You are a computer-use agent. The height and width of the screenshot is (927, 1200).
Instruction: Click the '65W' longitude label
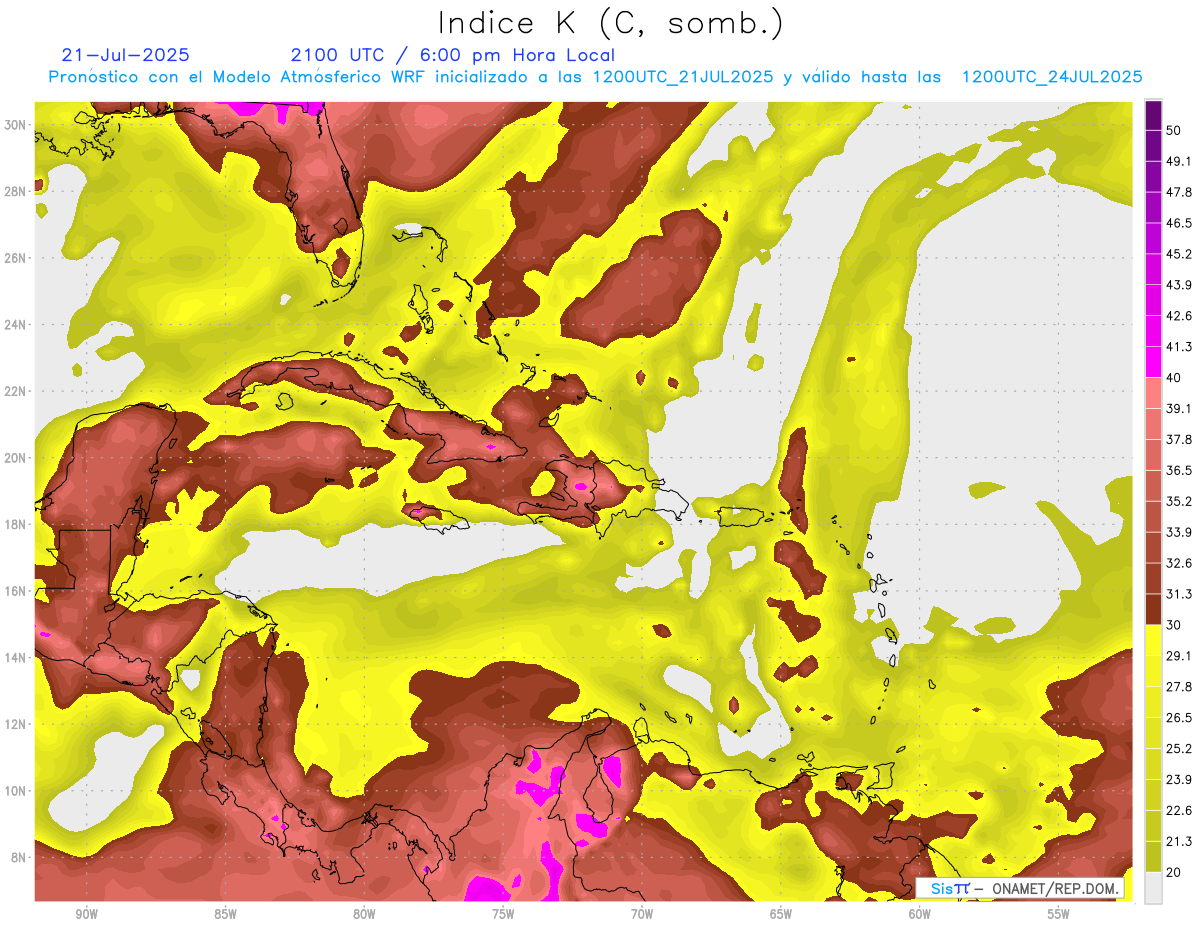(781, 914)
